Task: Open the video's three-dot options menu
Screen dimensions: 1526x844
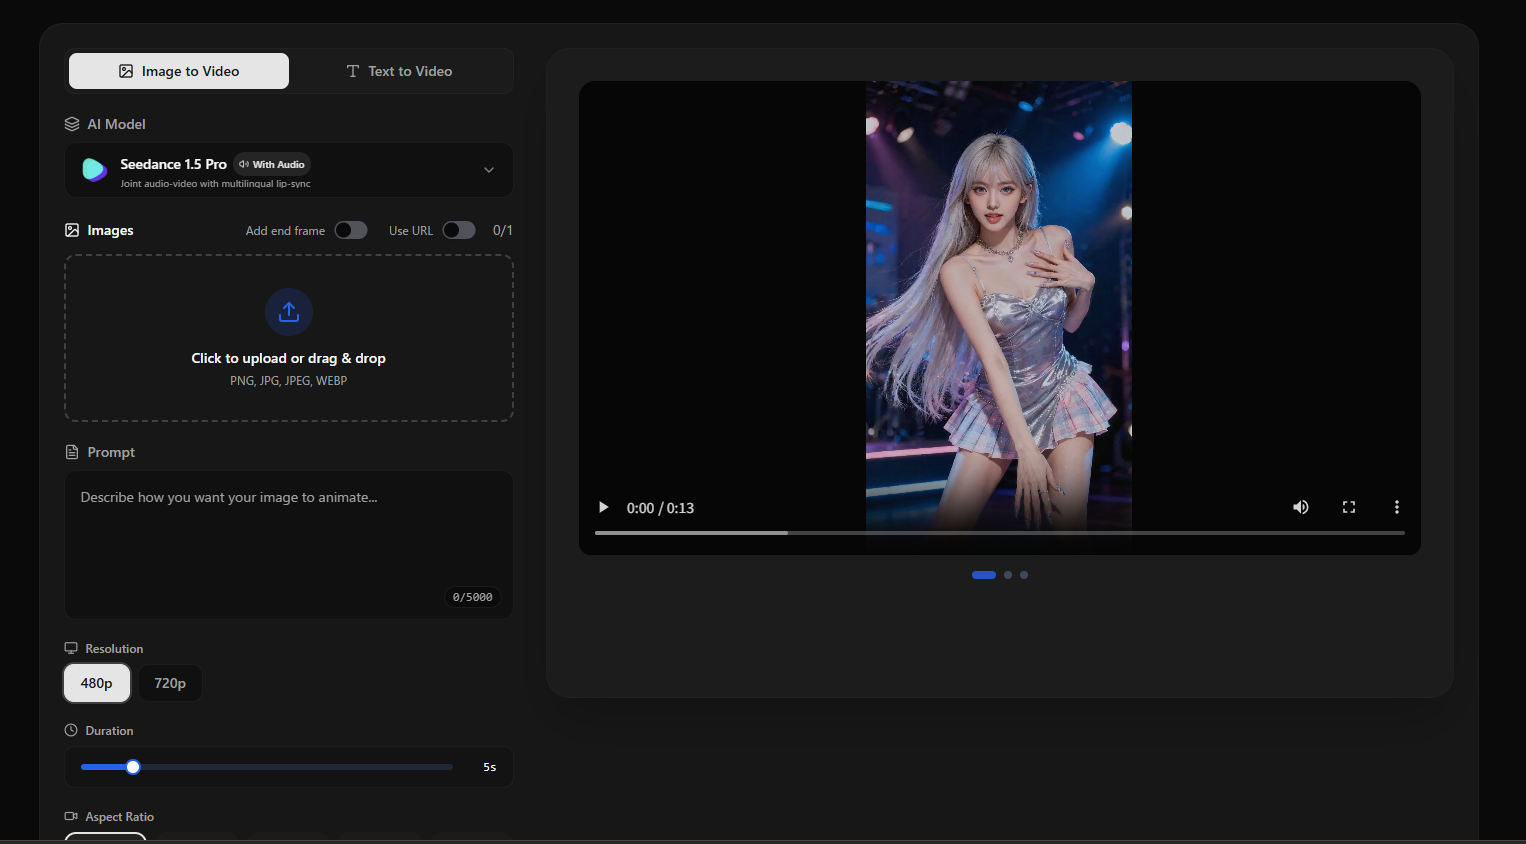Action: click(x=1396, y=507)
